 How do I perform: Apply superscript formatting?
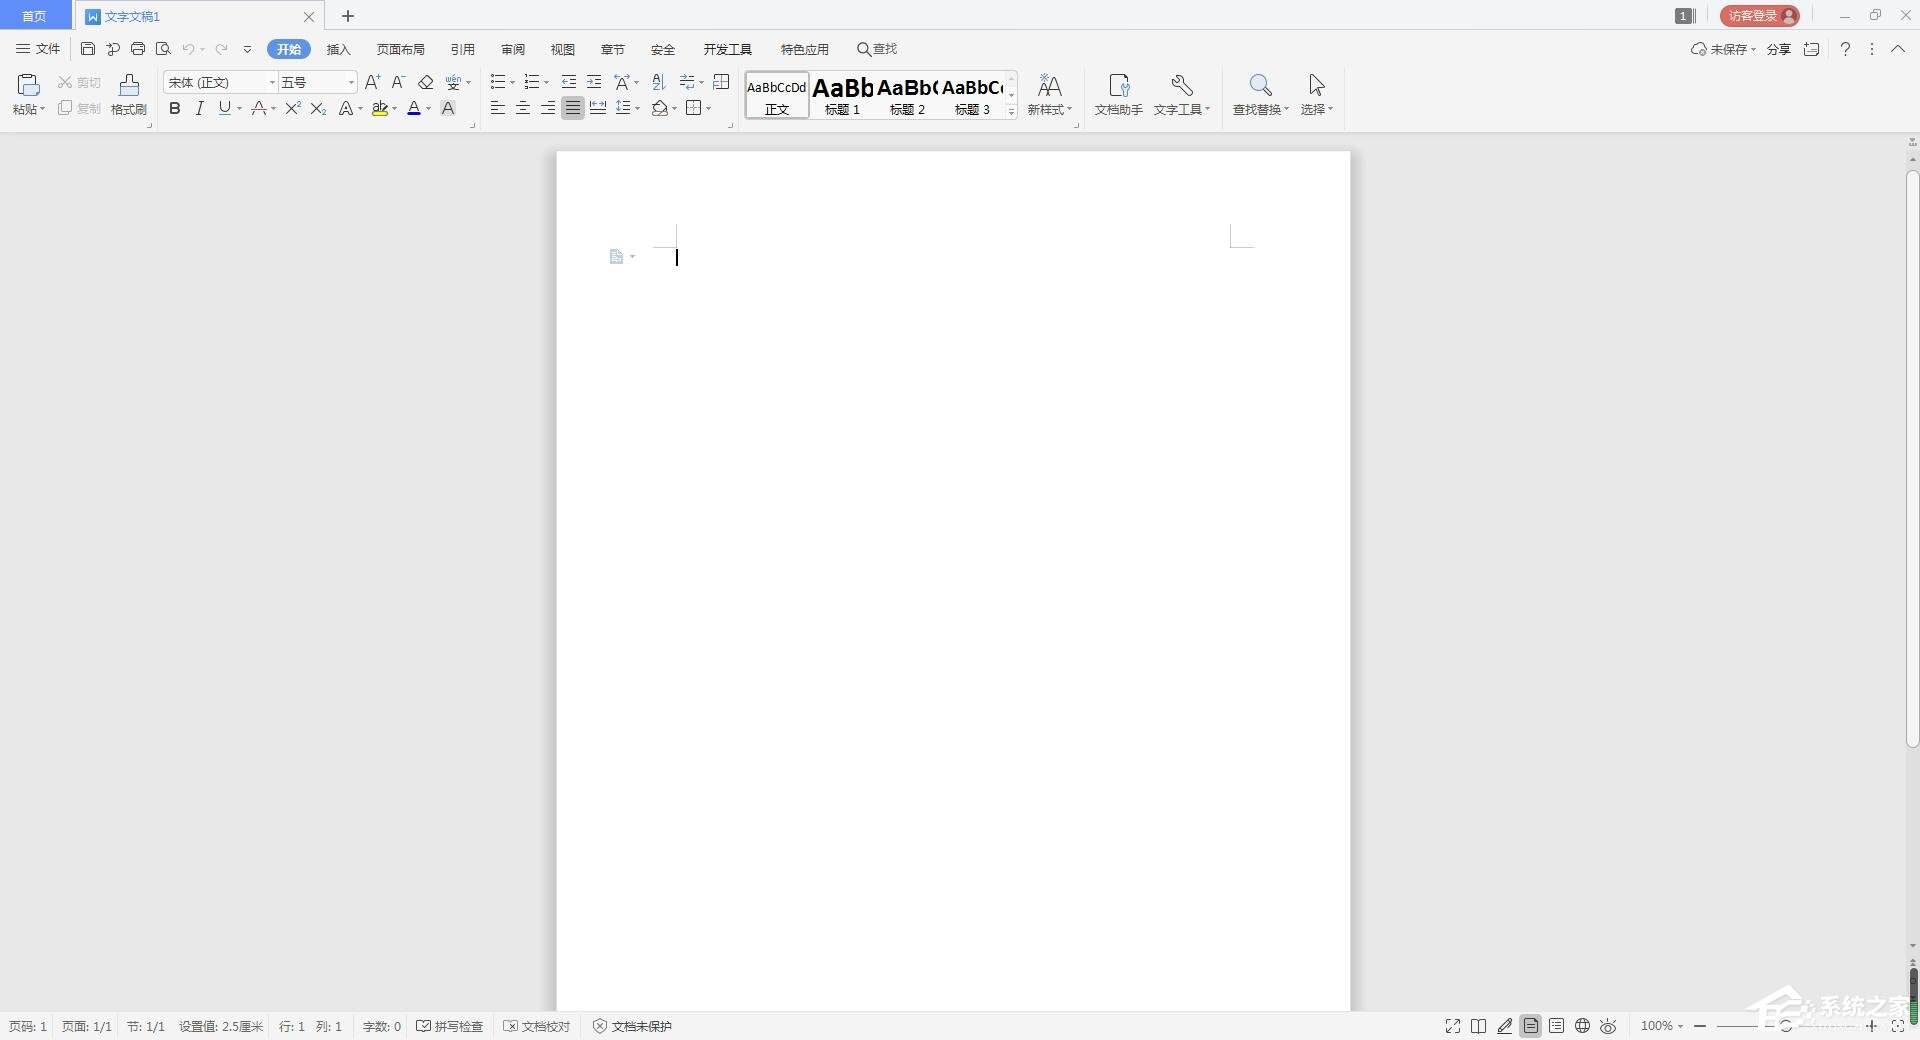tap(291, 109)
